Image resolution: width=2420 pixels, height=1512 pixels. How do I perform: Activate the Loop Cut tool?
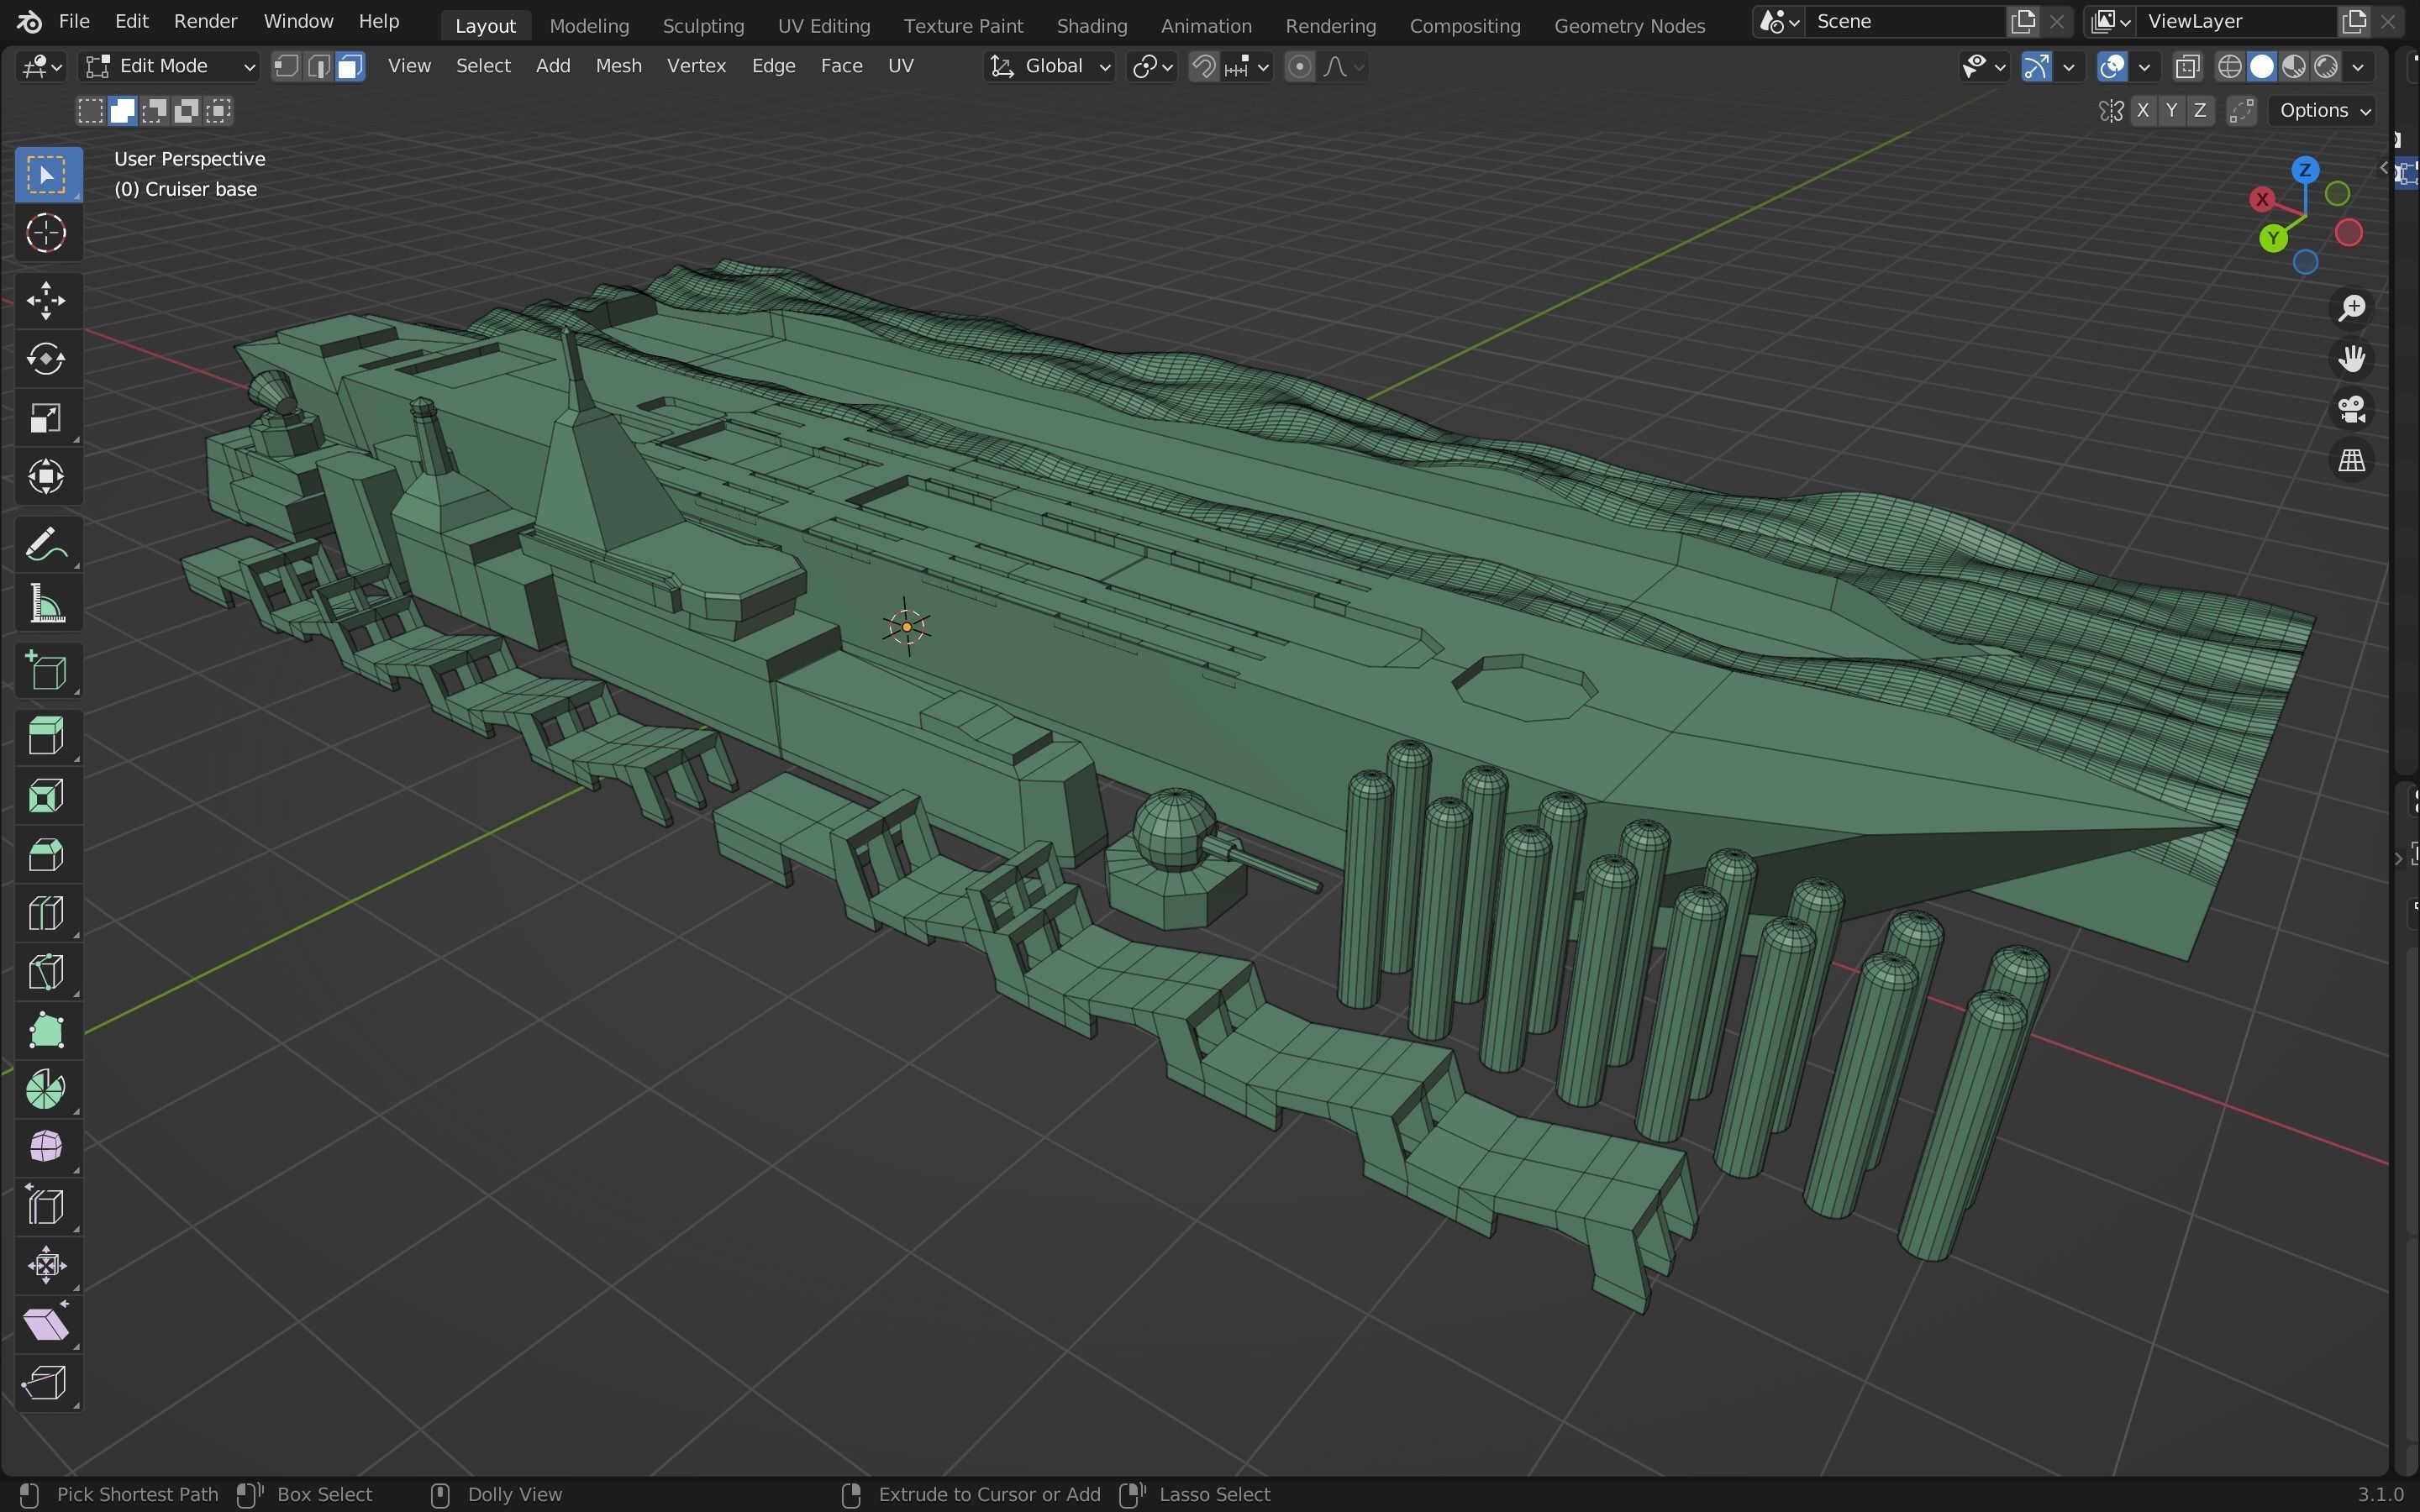pyautogui.click(x=47, y=911)
